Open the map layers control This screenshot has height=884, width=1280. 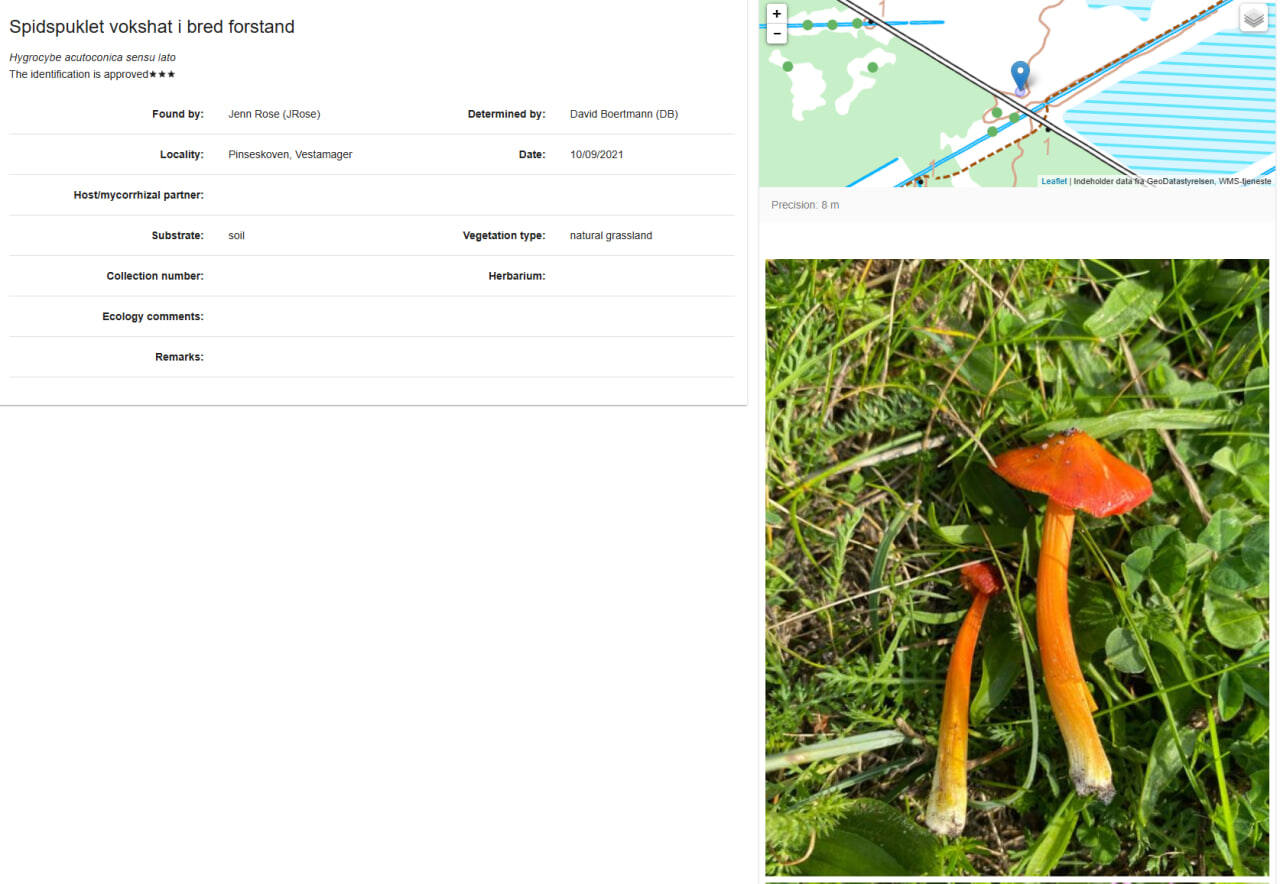pos(1253,18)
